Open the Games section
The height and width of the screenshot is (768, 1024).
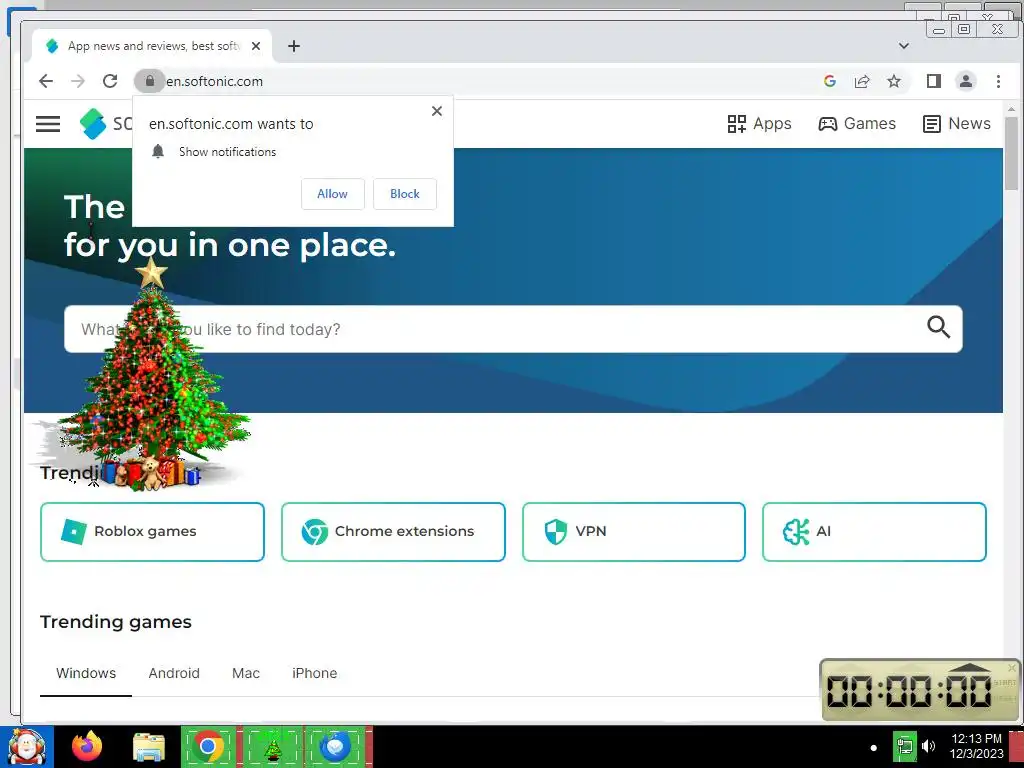pyautogui.click(x=857, y=123)
